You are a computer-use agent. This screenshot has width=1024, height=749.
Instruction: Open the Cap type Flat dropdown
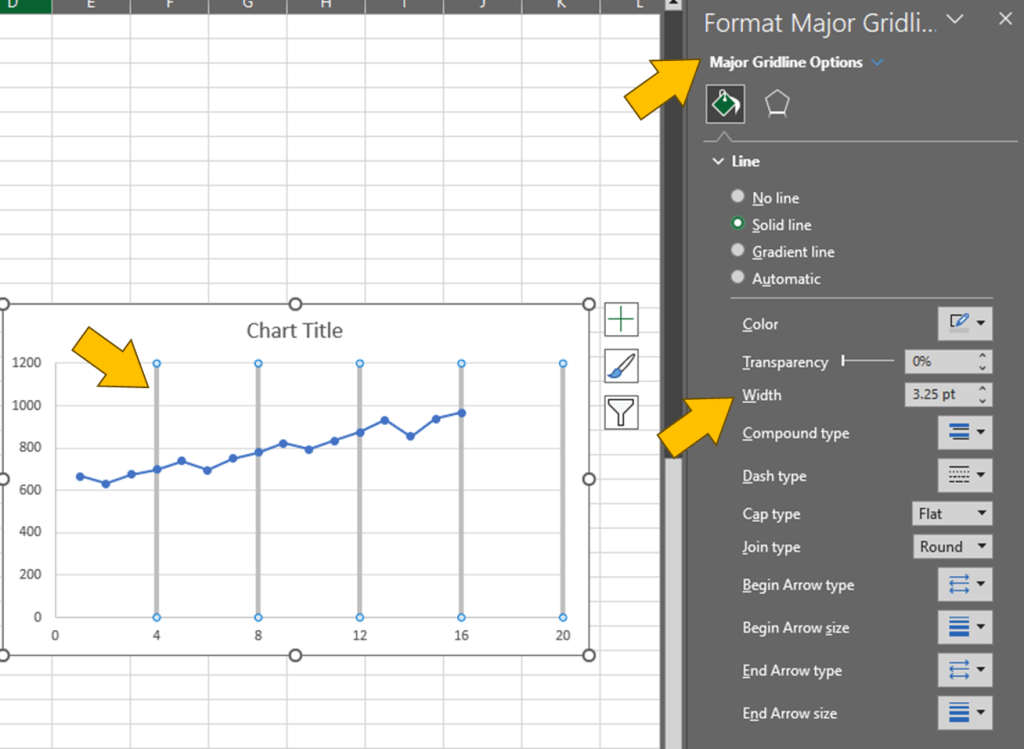[951, 514]
